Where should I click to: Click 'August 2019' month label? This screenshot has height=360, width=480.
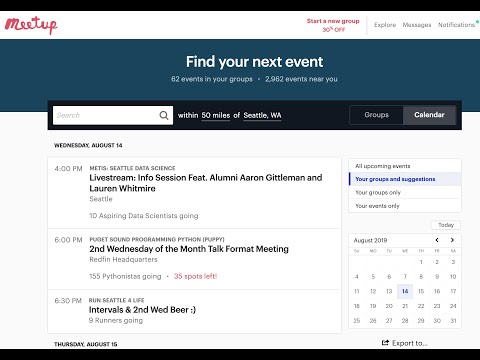370,240
